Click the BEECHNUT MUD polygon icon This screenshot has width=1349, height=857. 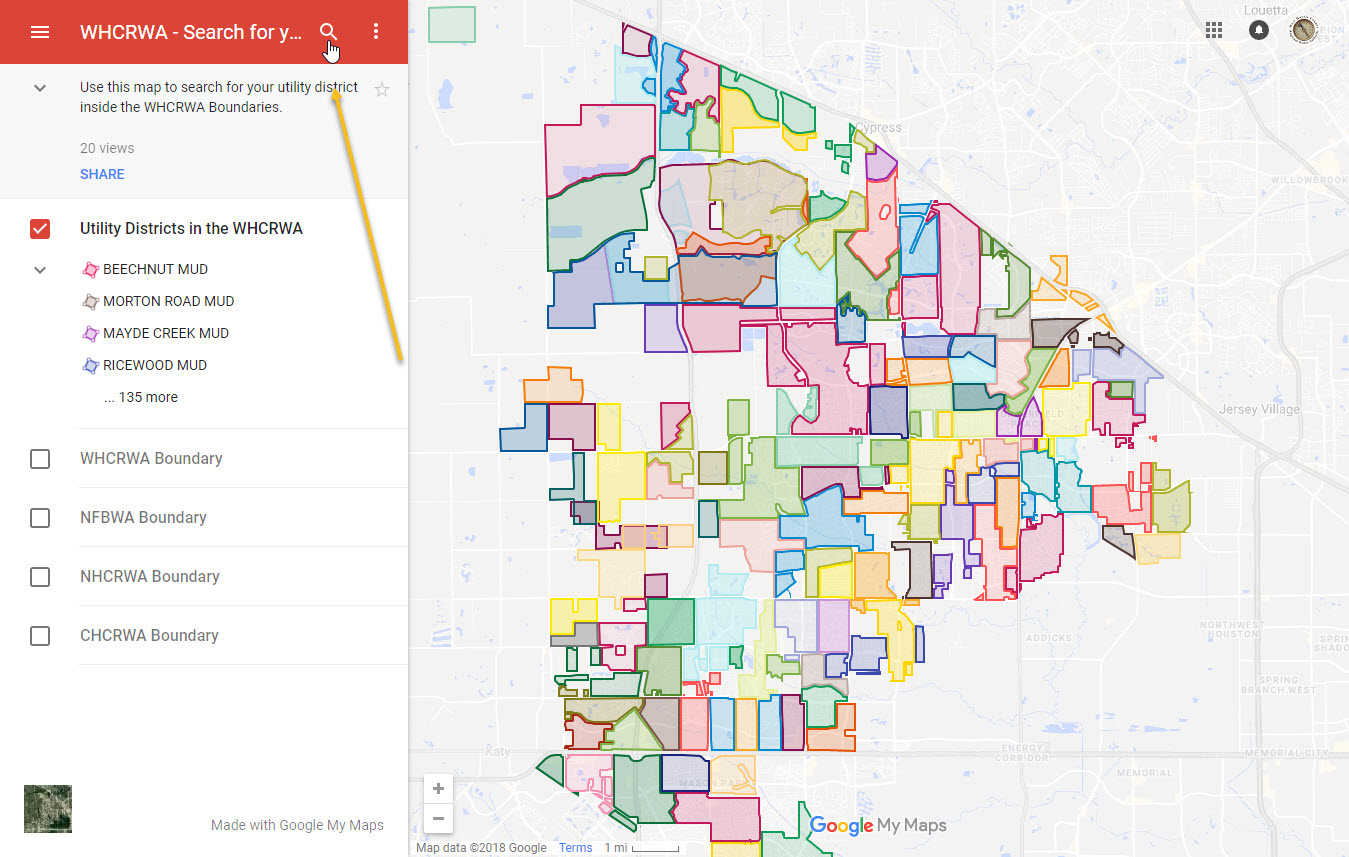pyautogui.click(x=90, y=269)
